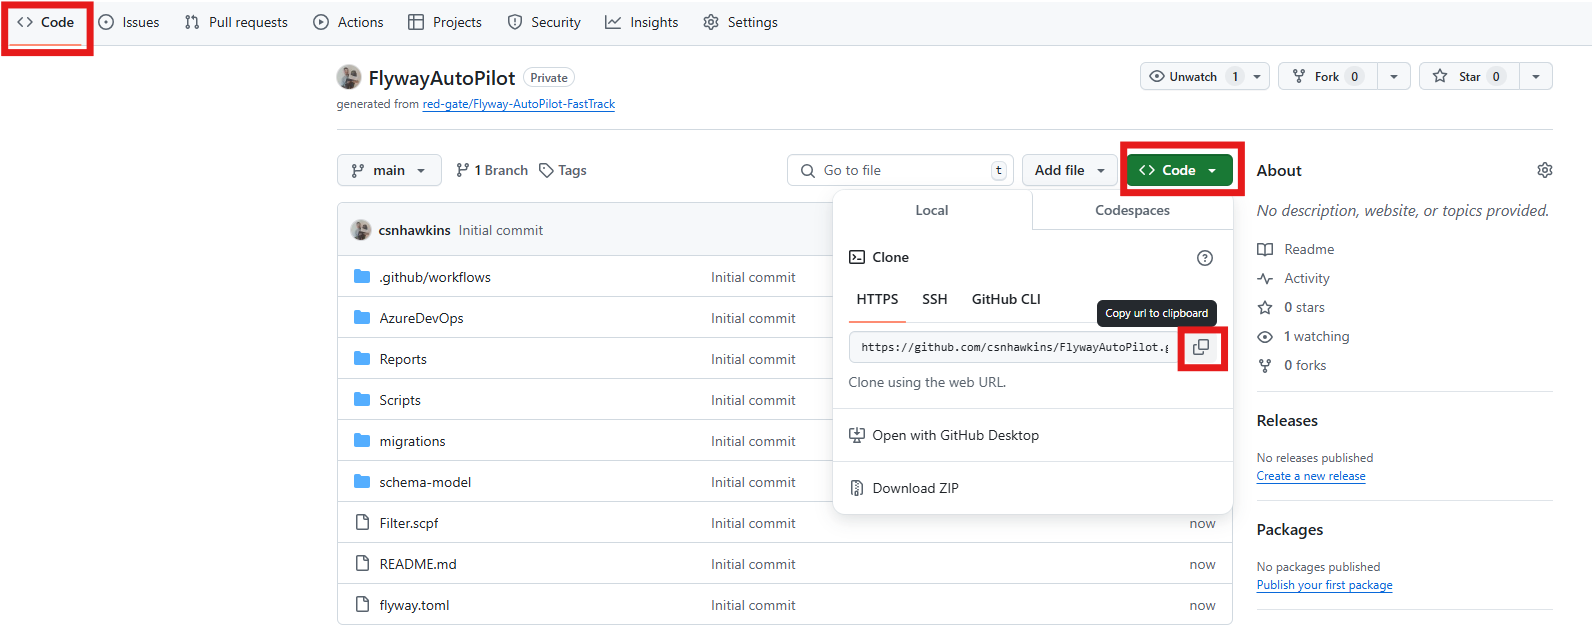Open the star lists dropdown arrow
Image resolution: width=1592 pixels, height=626 pixels.
(x=1535, y=76)
